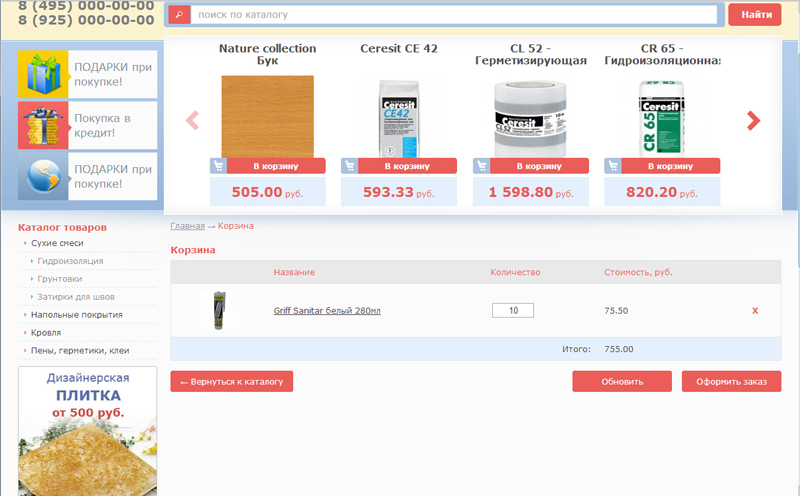This screenshot has width=800, height=496.
Task: Open Гидроизоляция subcategory
Action: pos(70,261)
